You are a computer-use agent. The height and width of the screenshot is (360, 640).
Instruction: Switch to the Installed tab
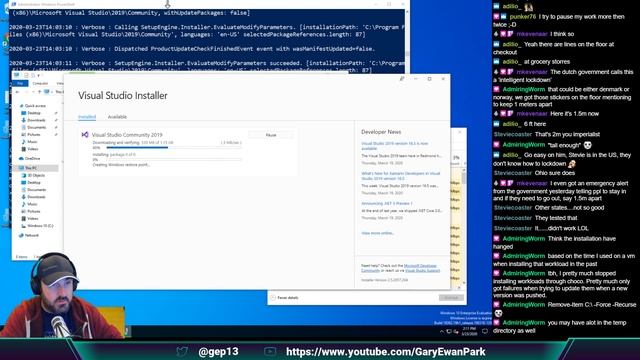click(87, 117)
